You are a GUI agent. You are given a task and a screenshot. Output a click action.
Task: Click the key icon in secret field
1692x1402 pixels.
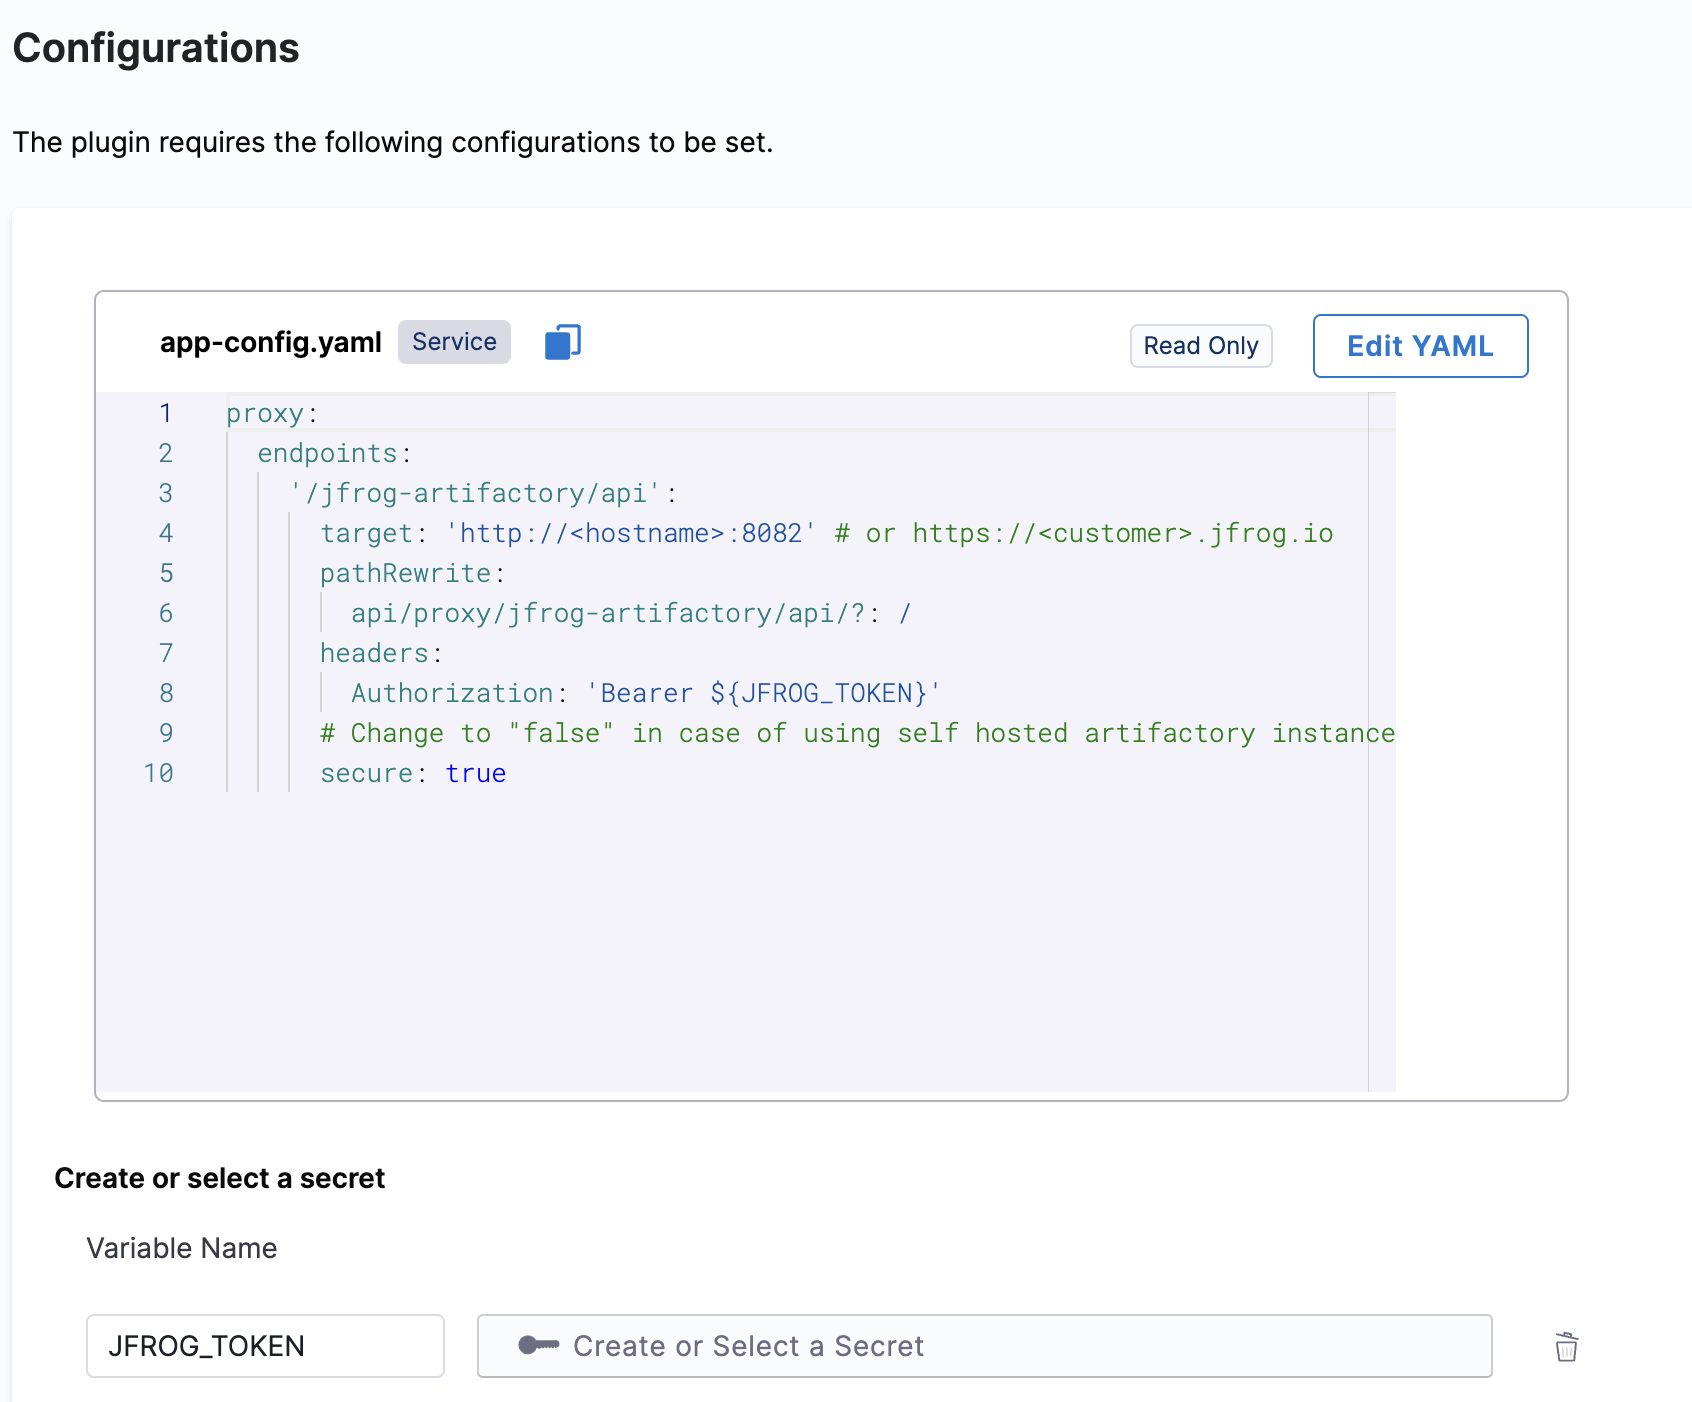pyautogui.click(x=538, y=1346)
